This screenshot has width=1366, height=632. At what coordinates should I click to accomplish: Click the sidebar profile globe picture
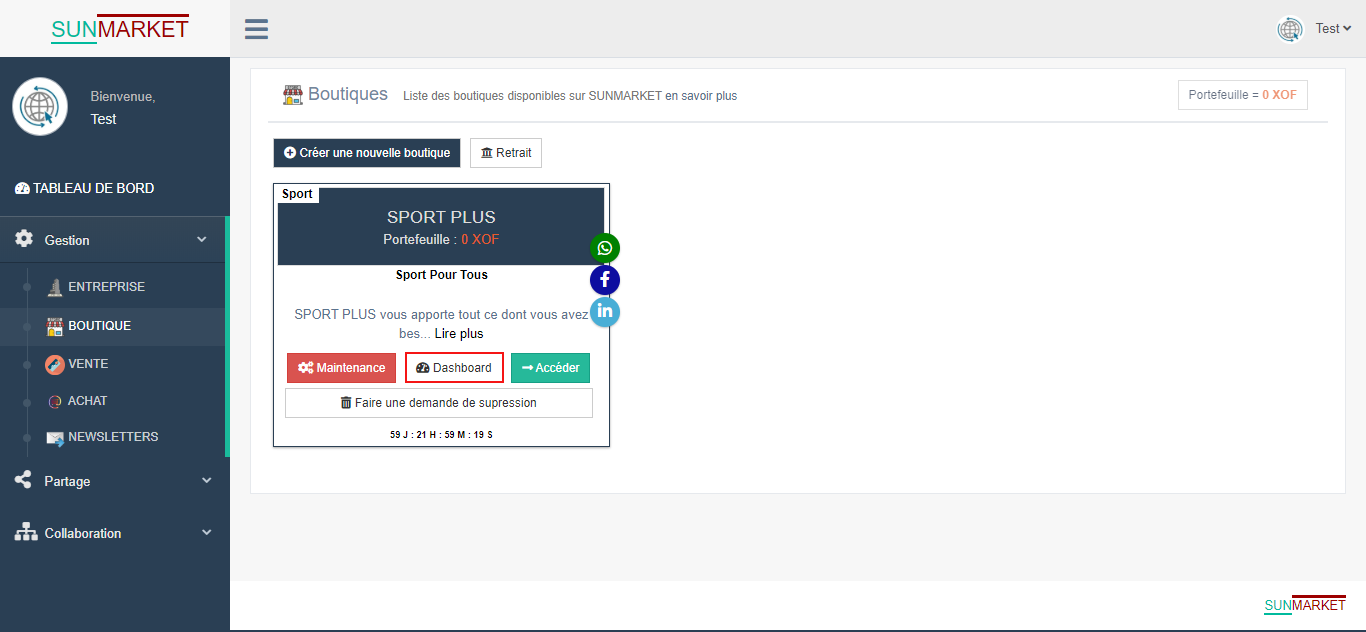(40, 106)
